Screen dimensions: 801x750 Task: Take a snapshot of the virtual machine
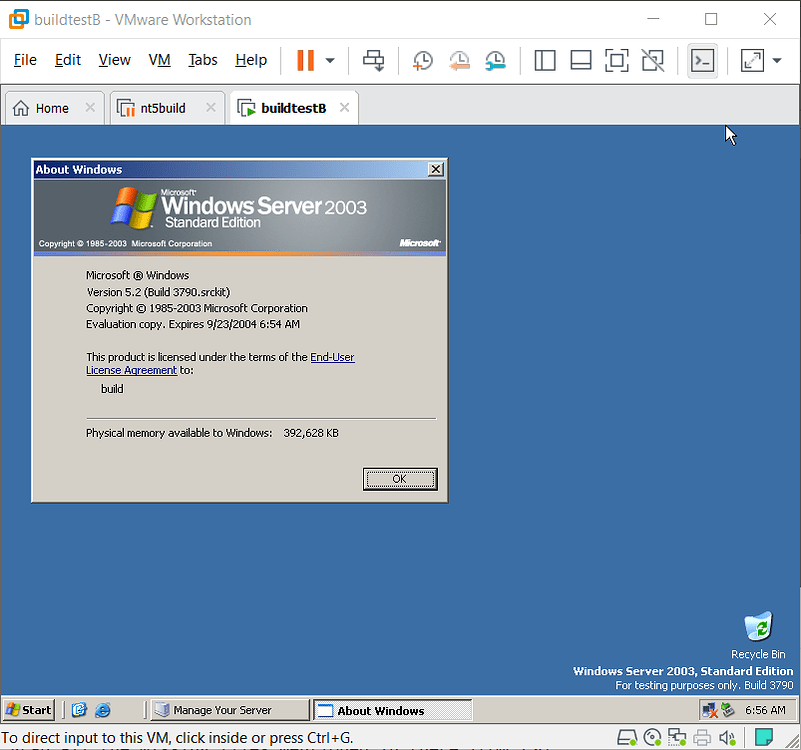[422, 61]
